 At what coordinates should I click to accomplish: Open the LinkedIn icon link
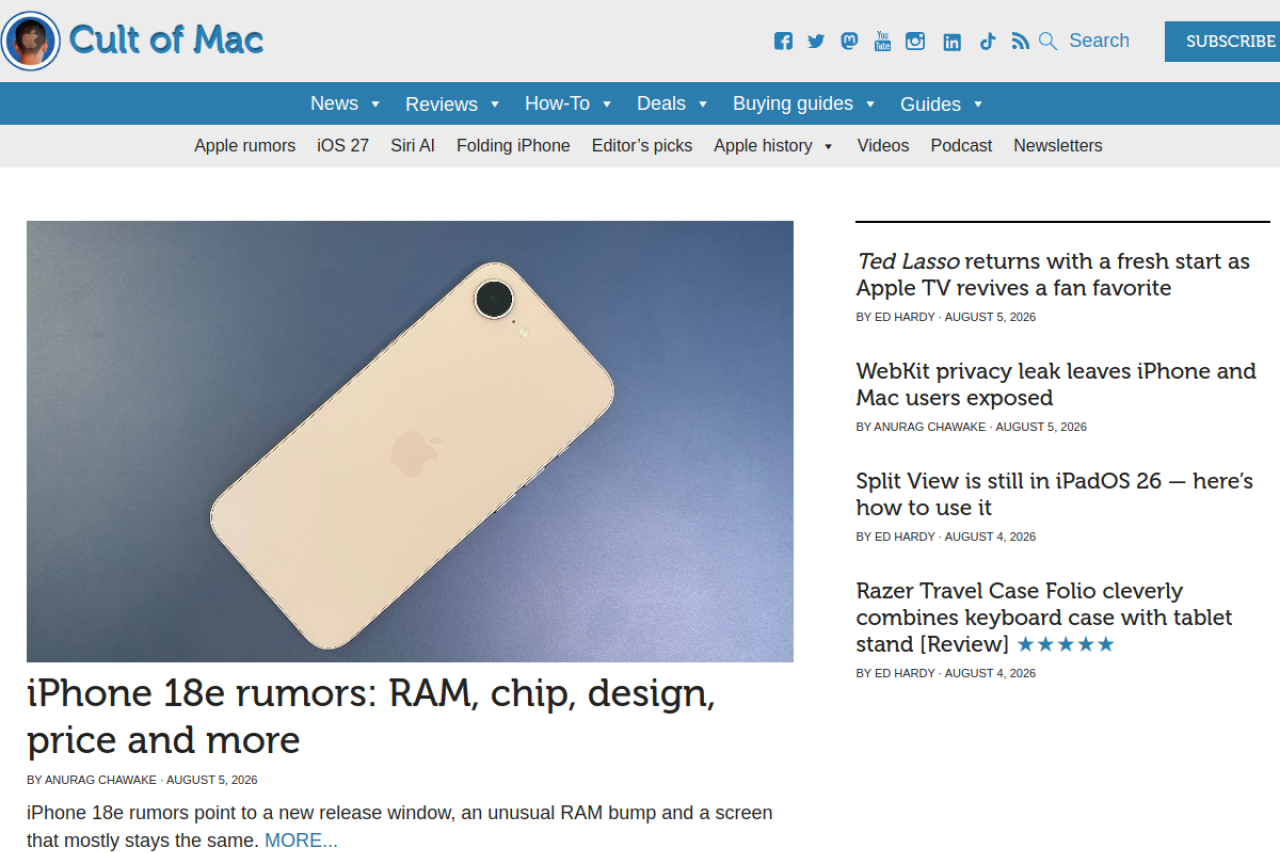click(x=952, y=42)
